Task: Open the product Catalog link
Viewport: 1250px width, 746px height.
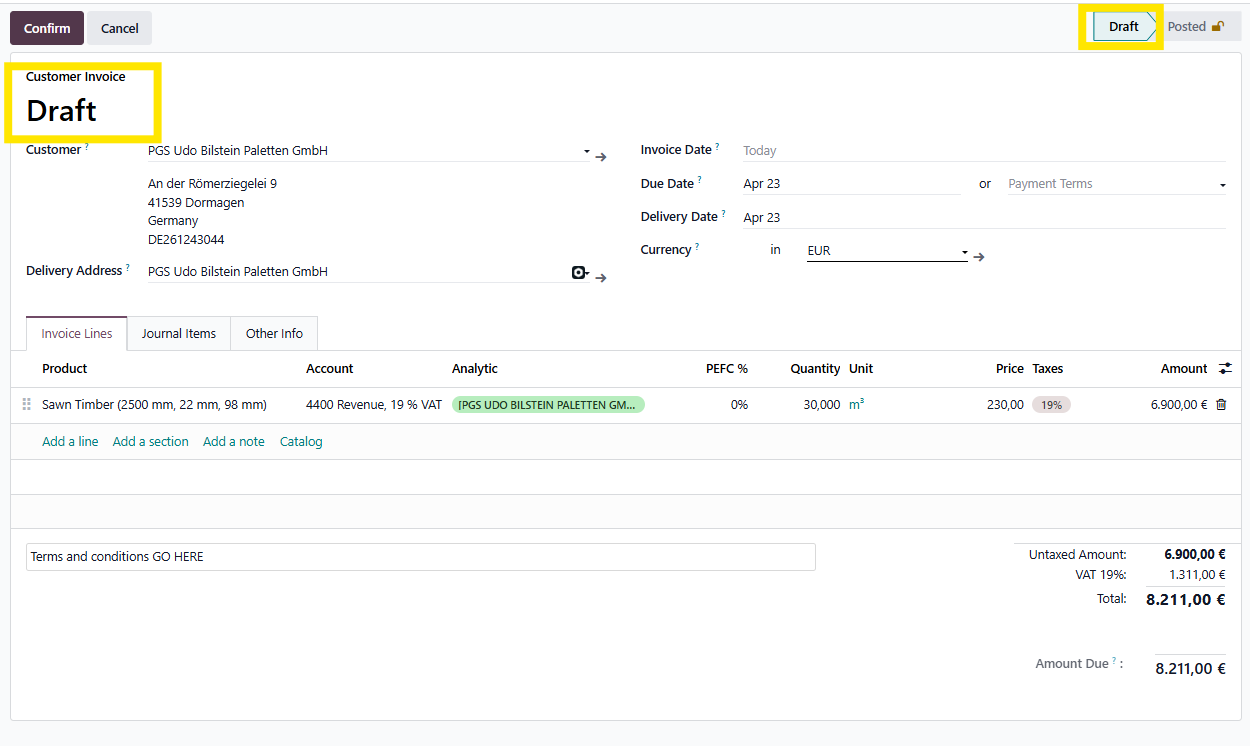Action: point(301,441)
